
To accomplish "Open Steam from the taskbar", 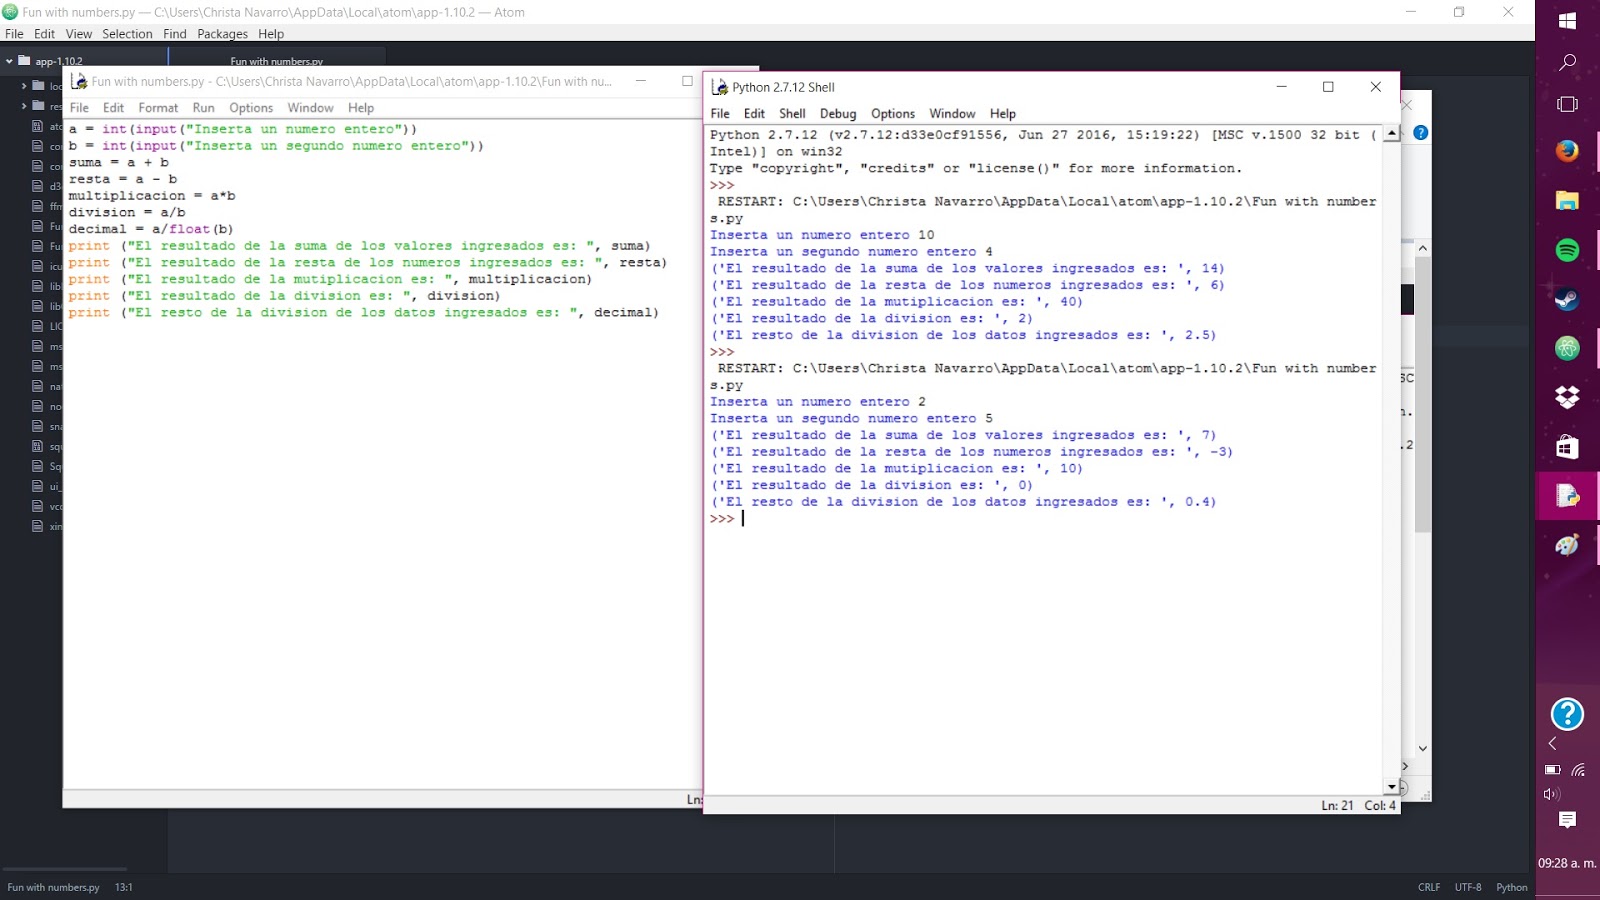I will (1567, 299).
